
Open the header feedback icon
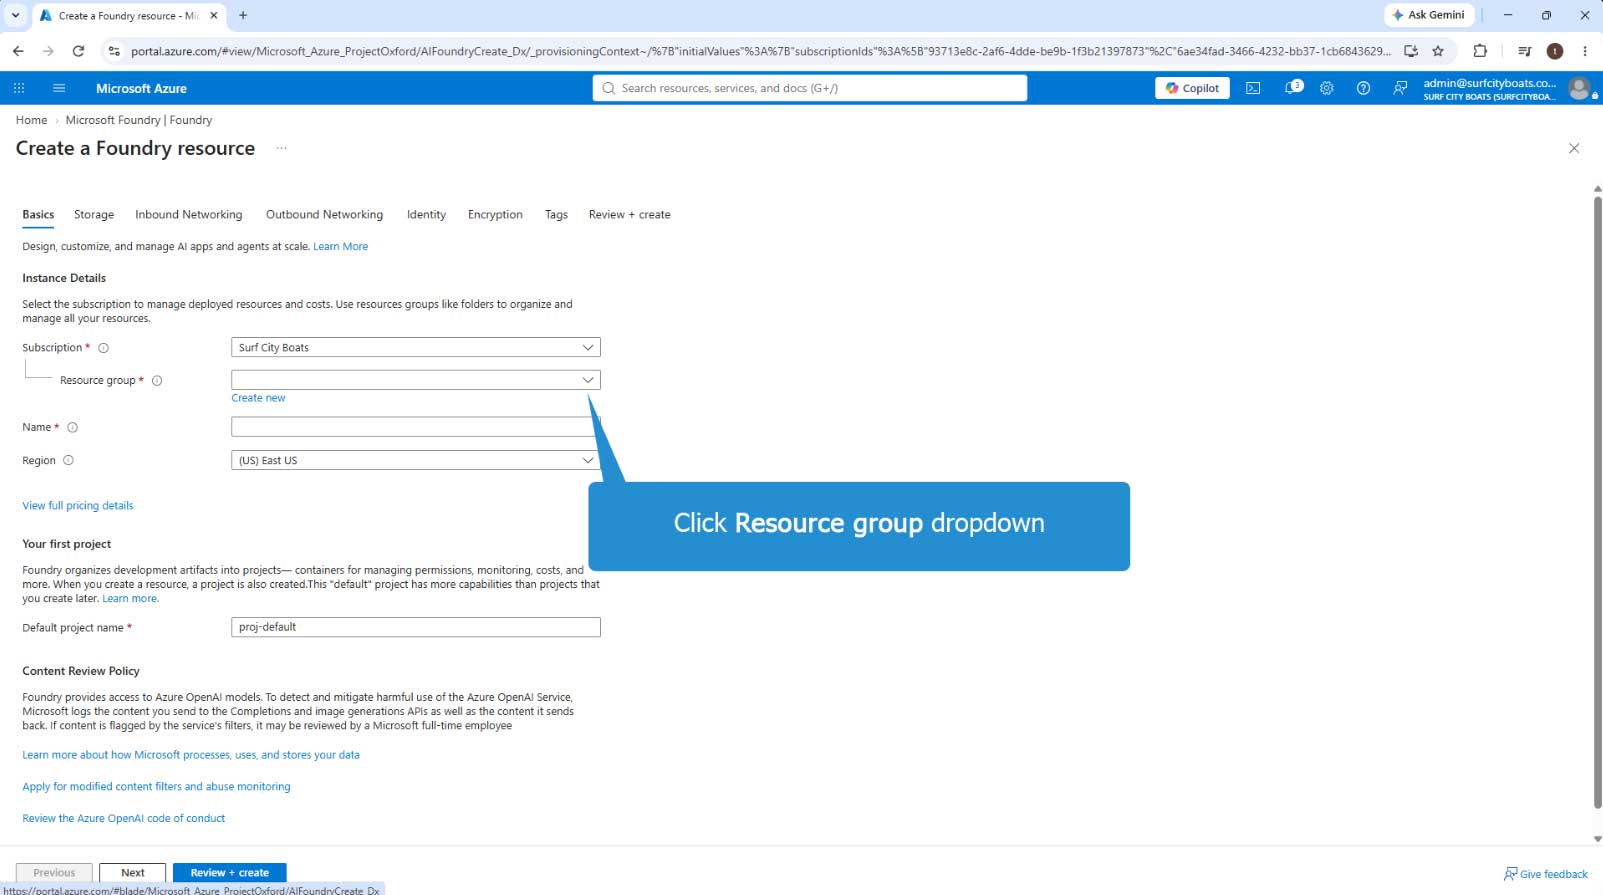coord(1400,88)
